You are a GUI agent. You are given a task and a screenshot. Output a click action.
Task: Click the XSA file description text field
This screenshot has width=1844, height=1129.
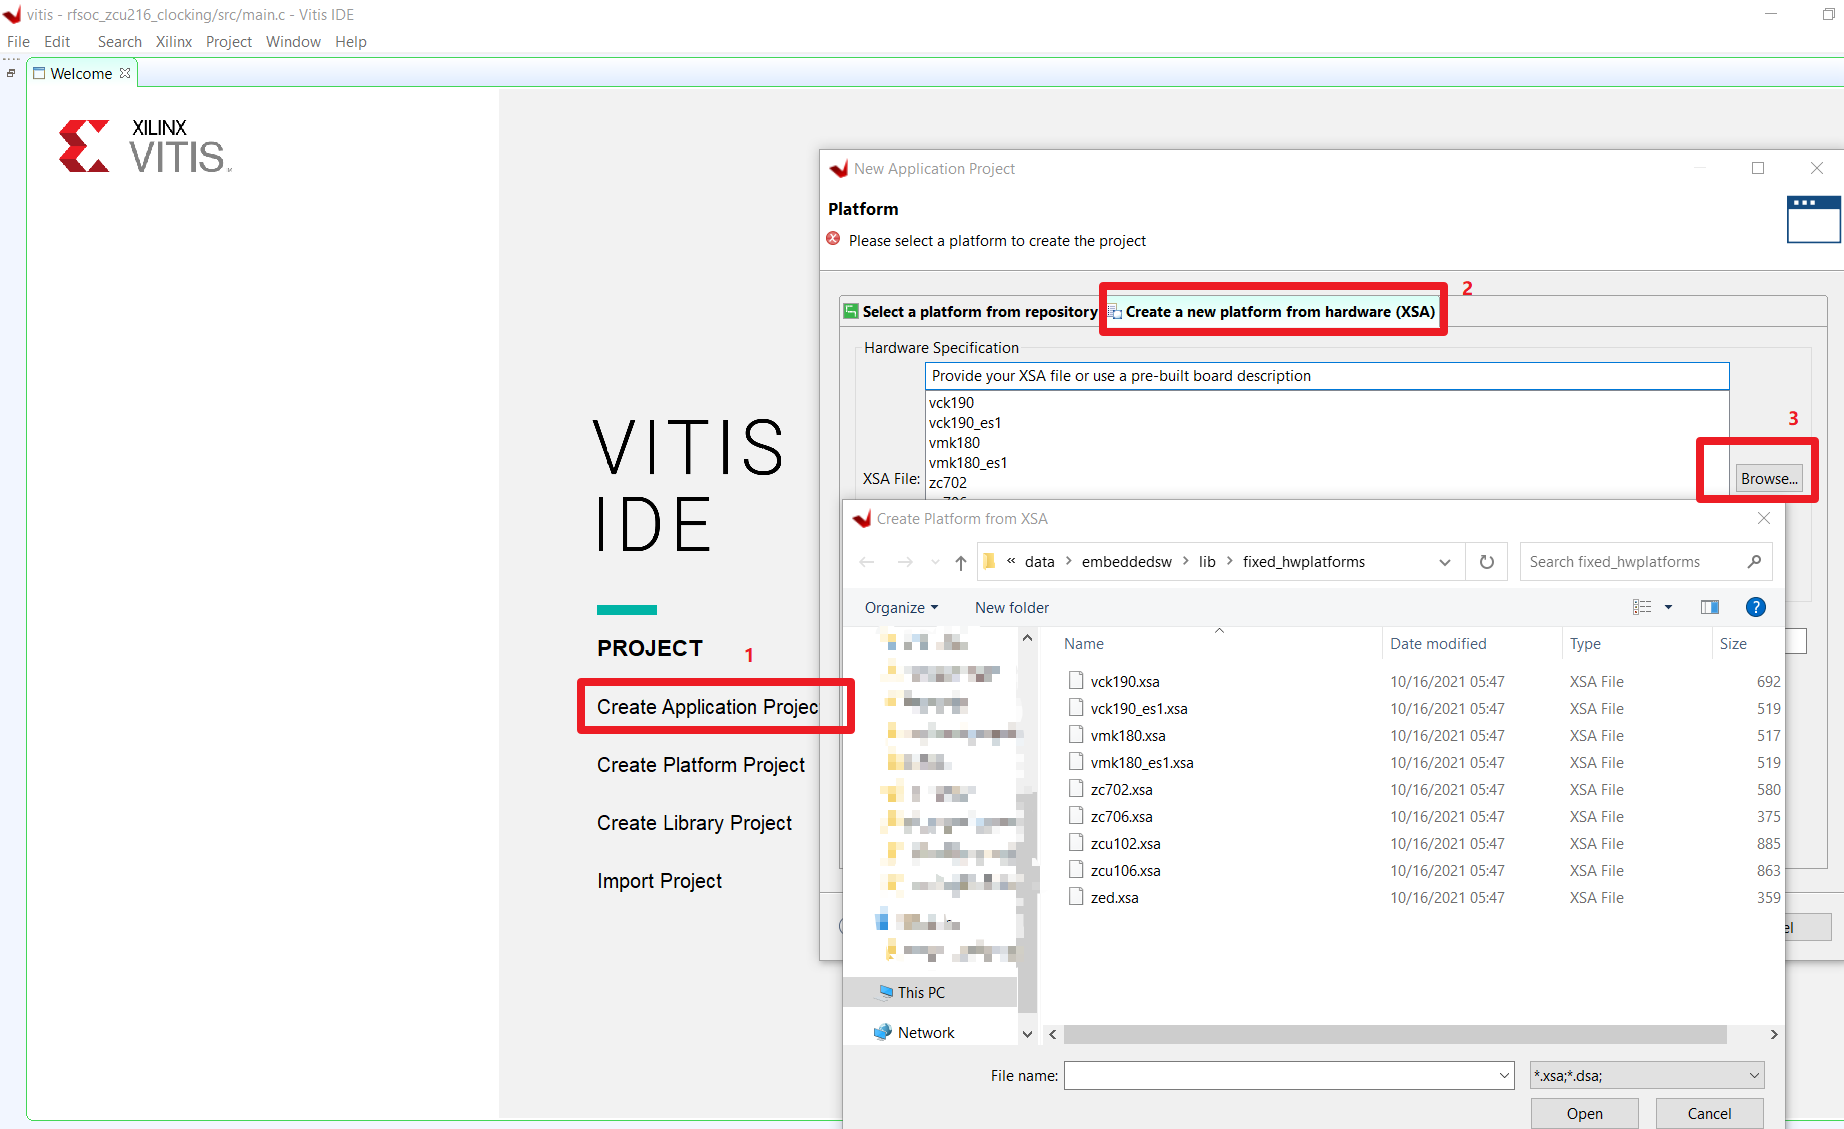click(1327, 376)
